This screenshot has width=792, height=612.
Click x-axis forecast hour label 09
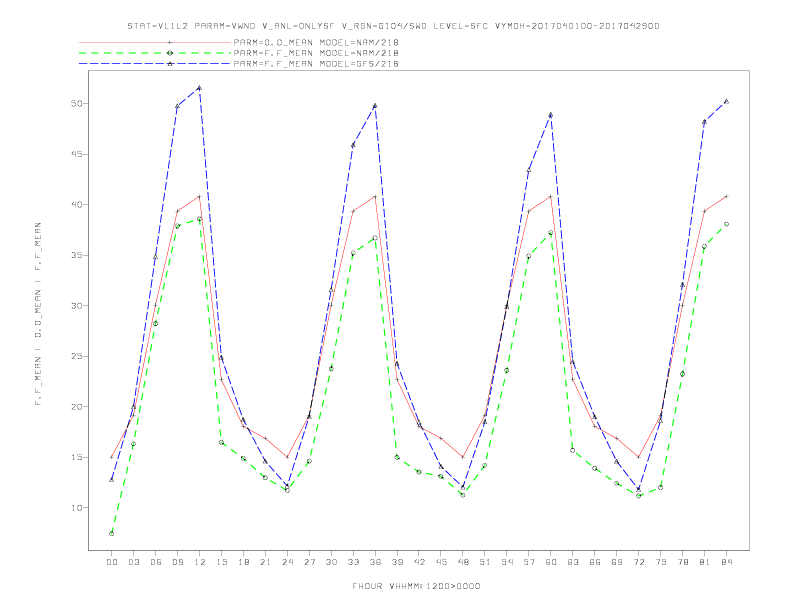pos(177,562)
